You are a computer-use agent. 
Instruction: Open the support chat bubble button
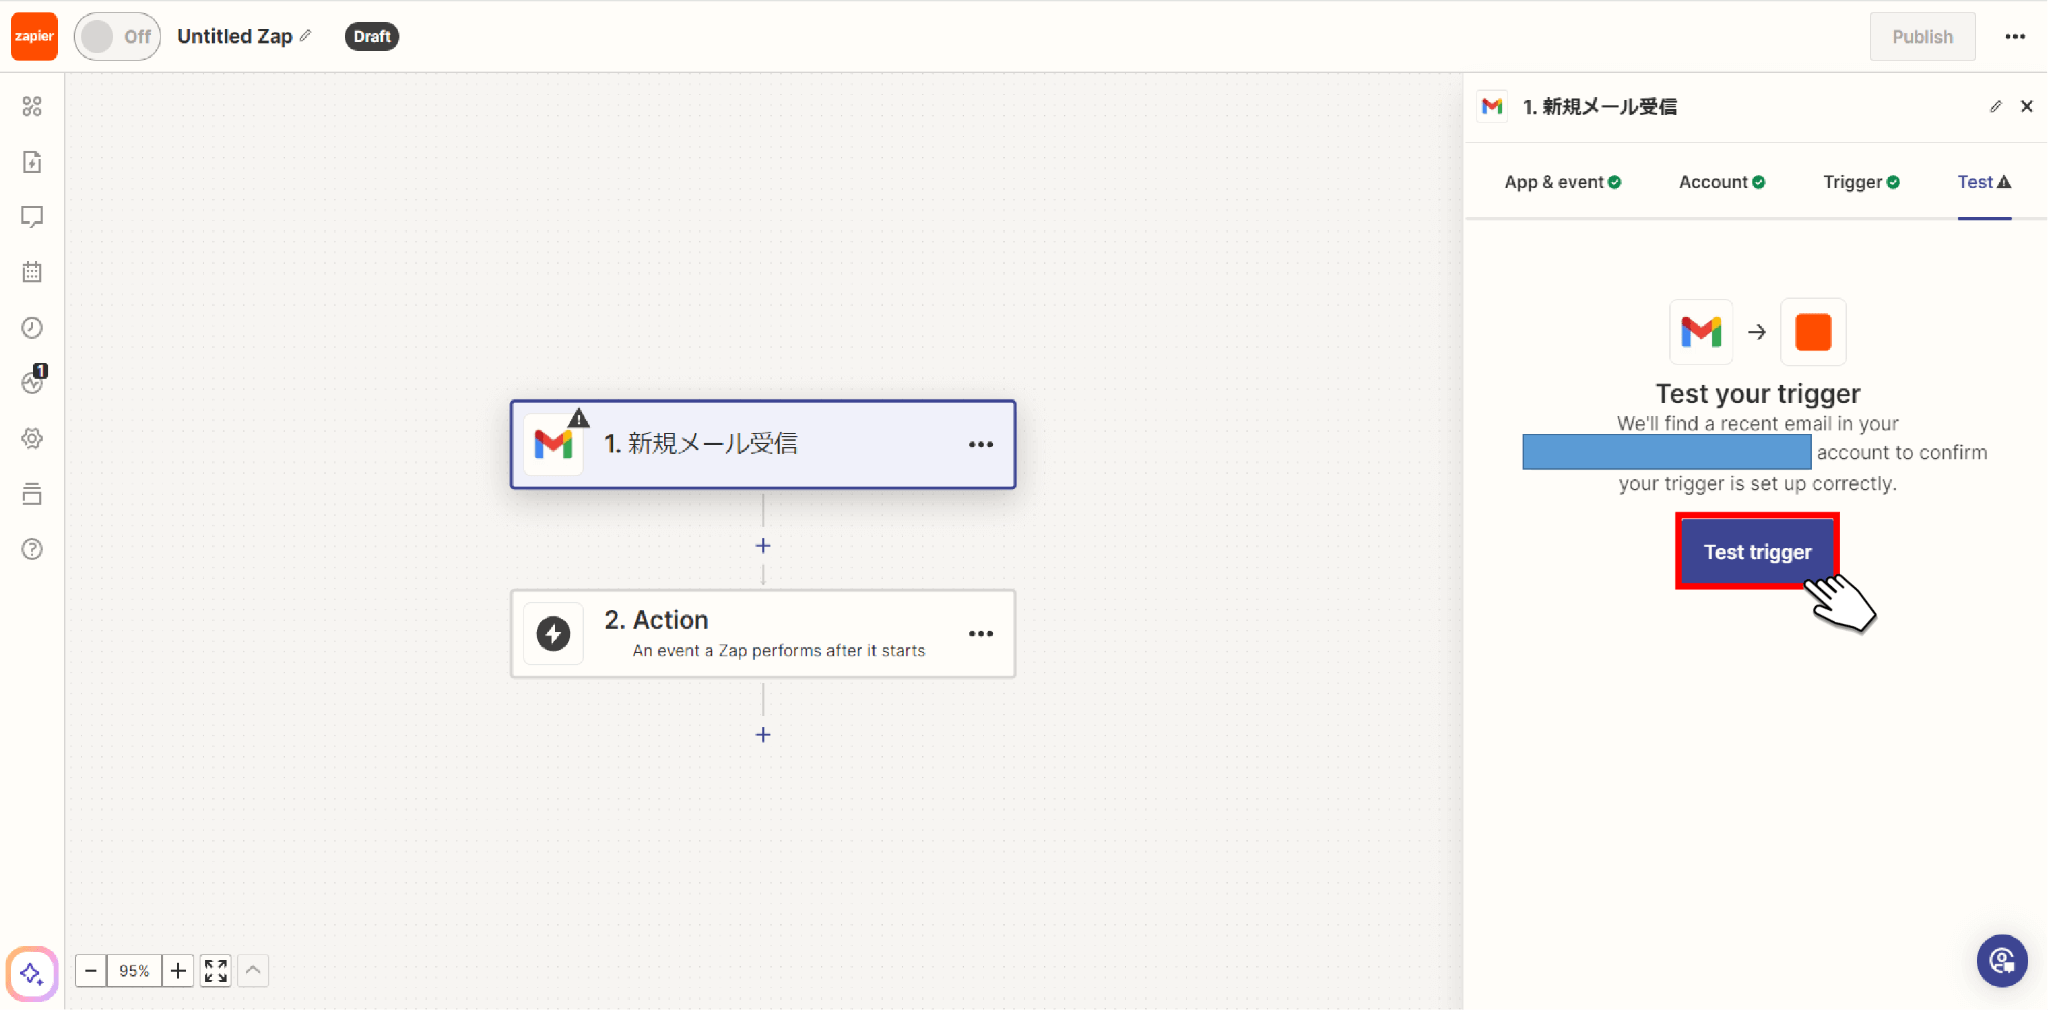click(x=2002, y=961)
